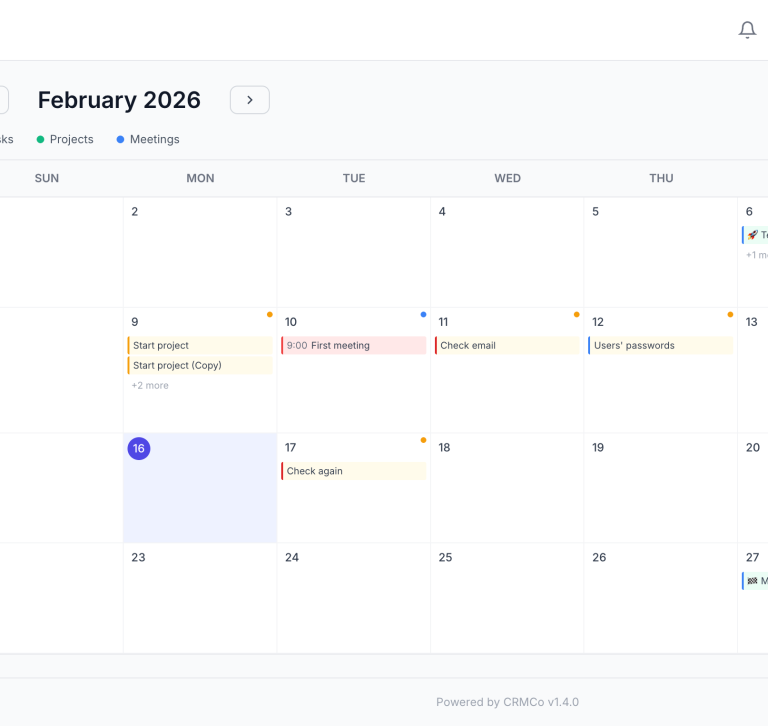Click the orange dot indicator on February 9
Screen dimensions: 768x726
pyautogui.click(x=270, y=314)
